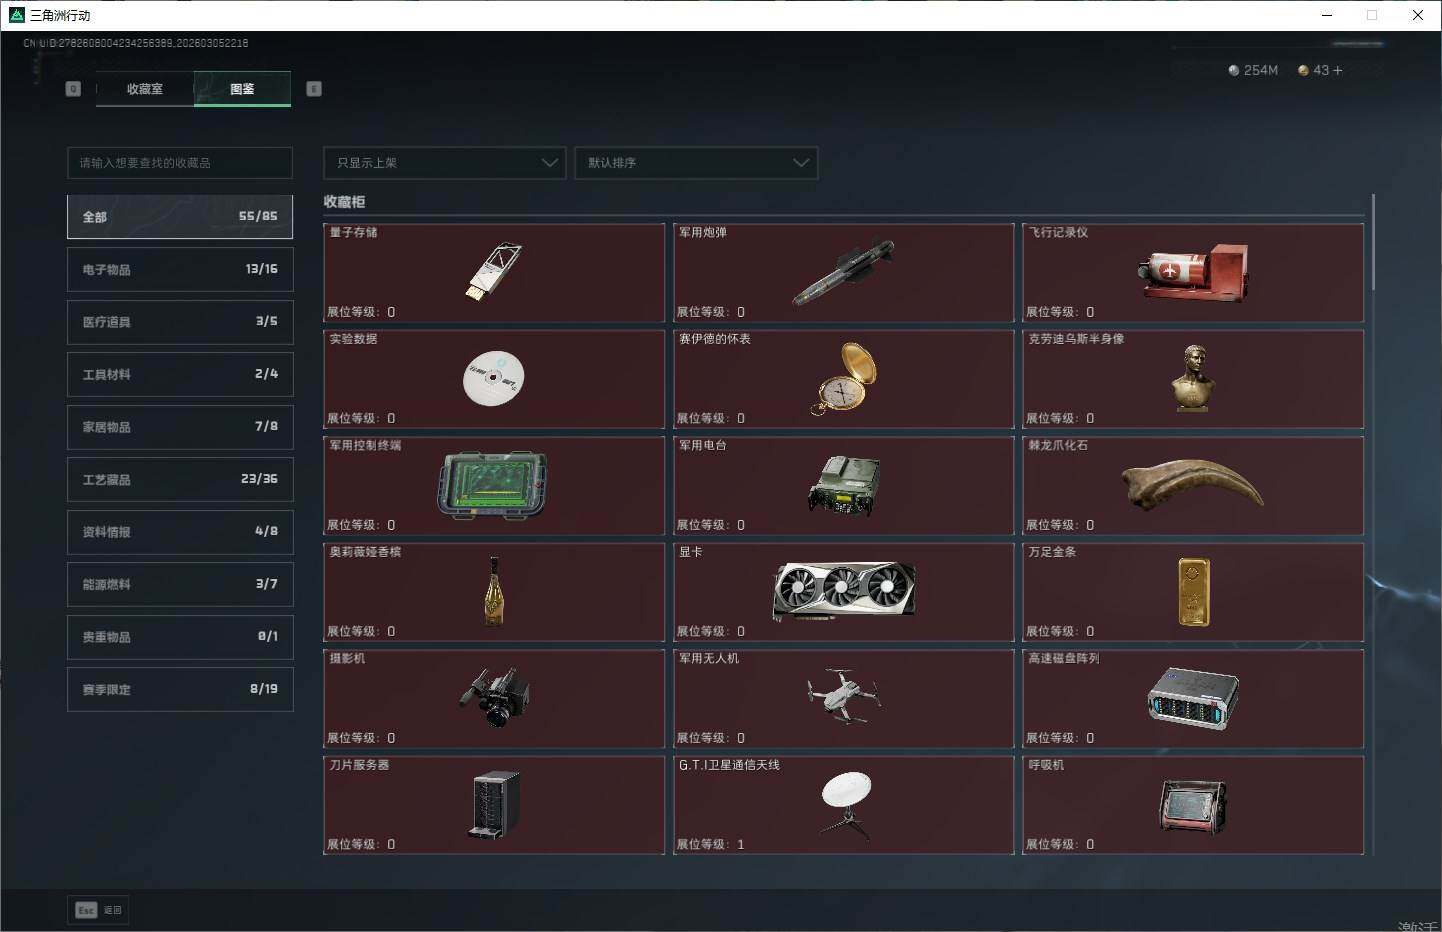This screenshot has height=932, width=1442.
Task: Filter by 医疗道具 category
Action: [180, 322]
